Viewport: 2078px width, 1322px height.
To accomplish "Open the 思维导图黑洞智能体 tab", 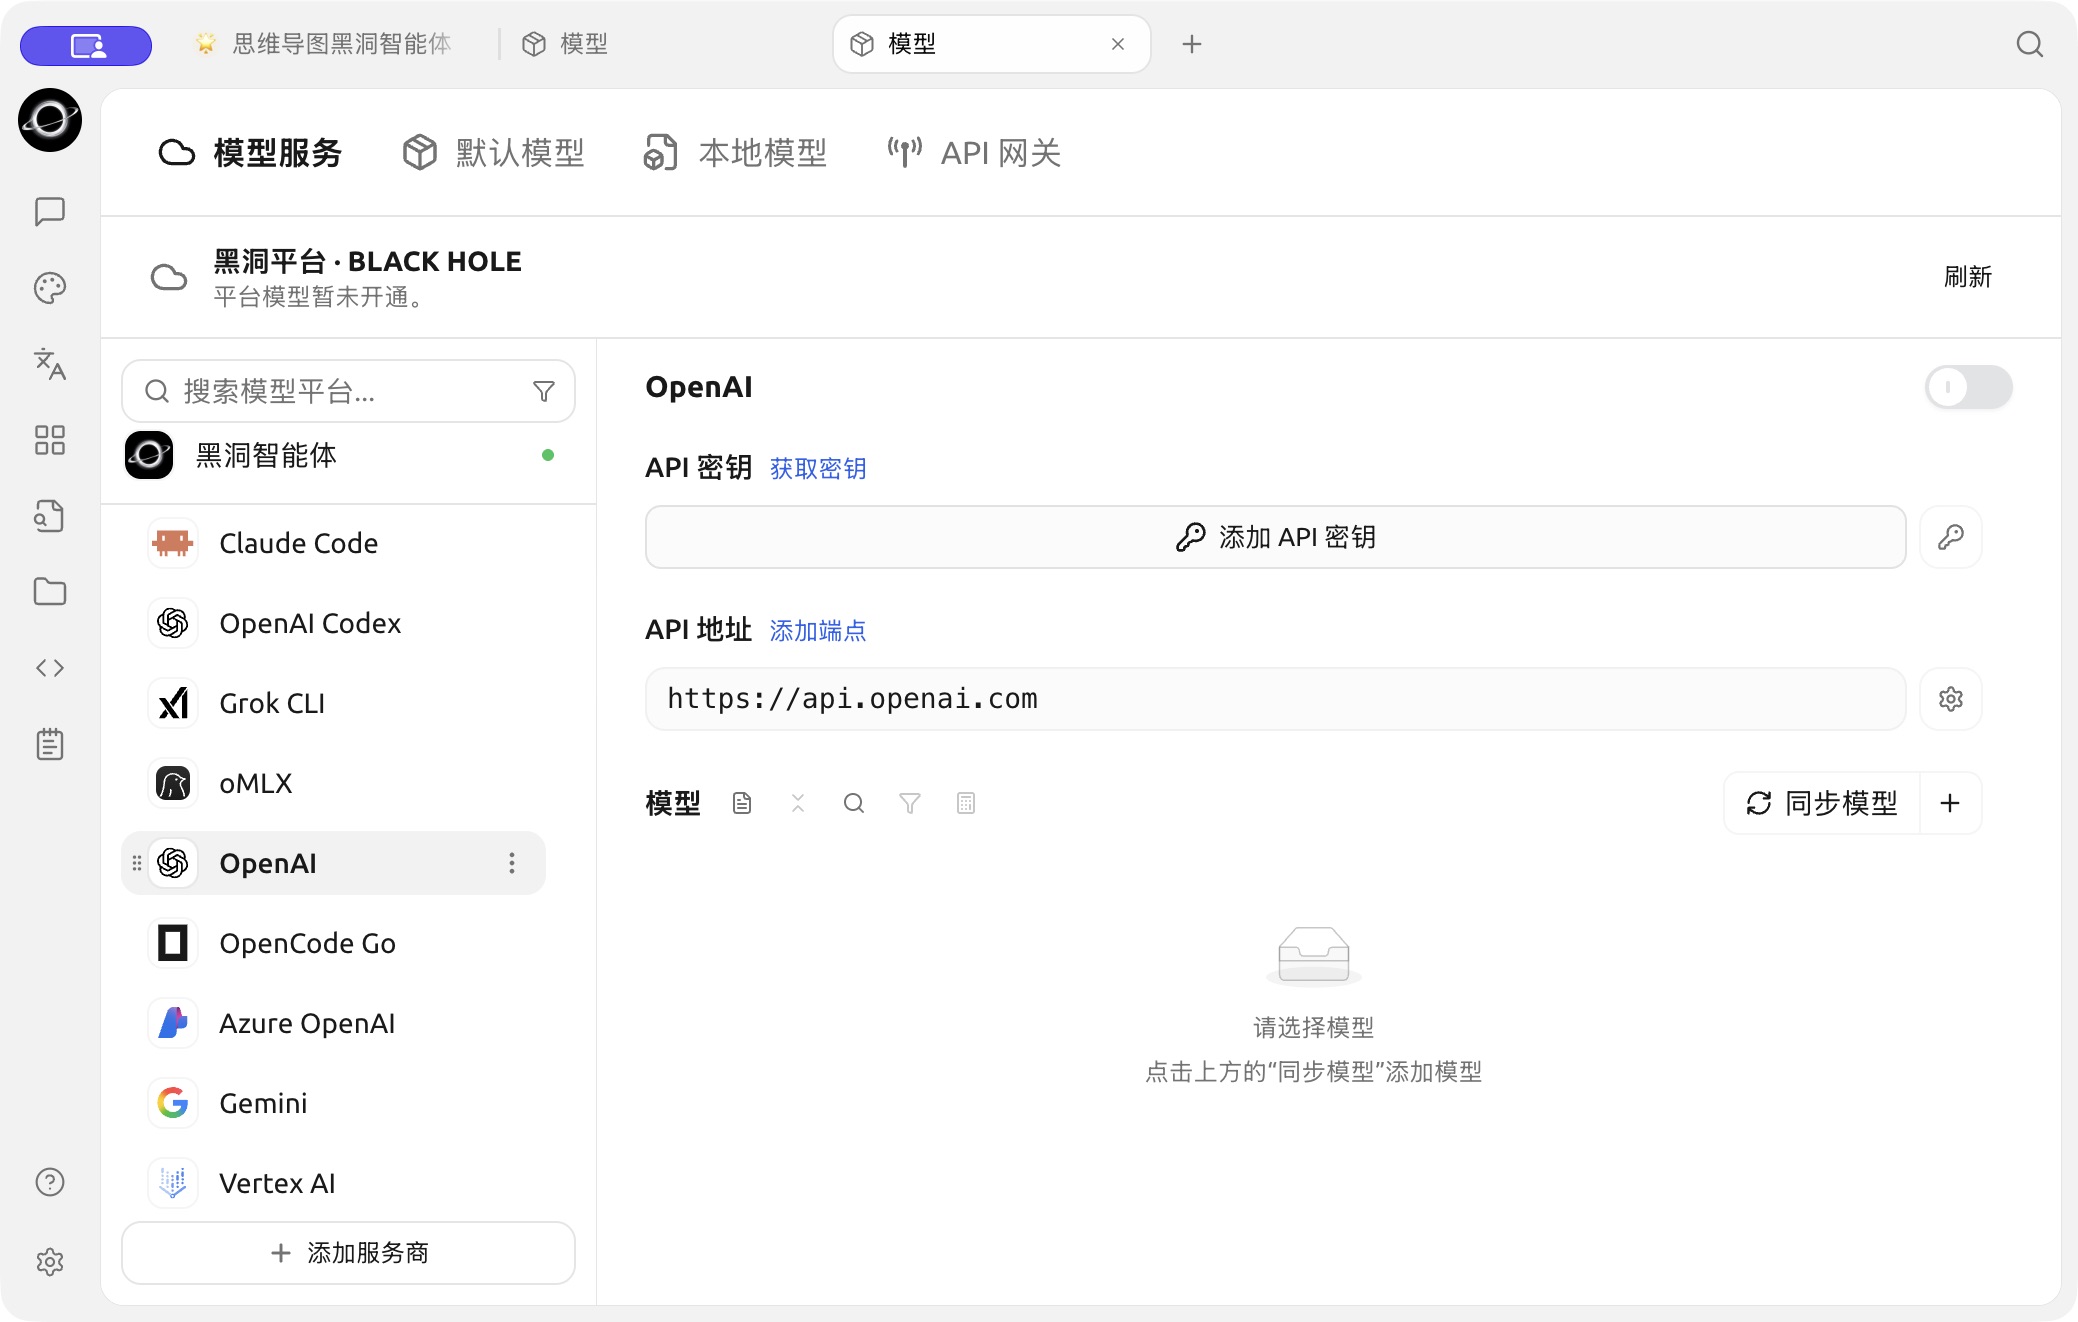I will [323, 44].
